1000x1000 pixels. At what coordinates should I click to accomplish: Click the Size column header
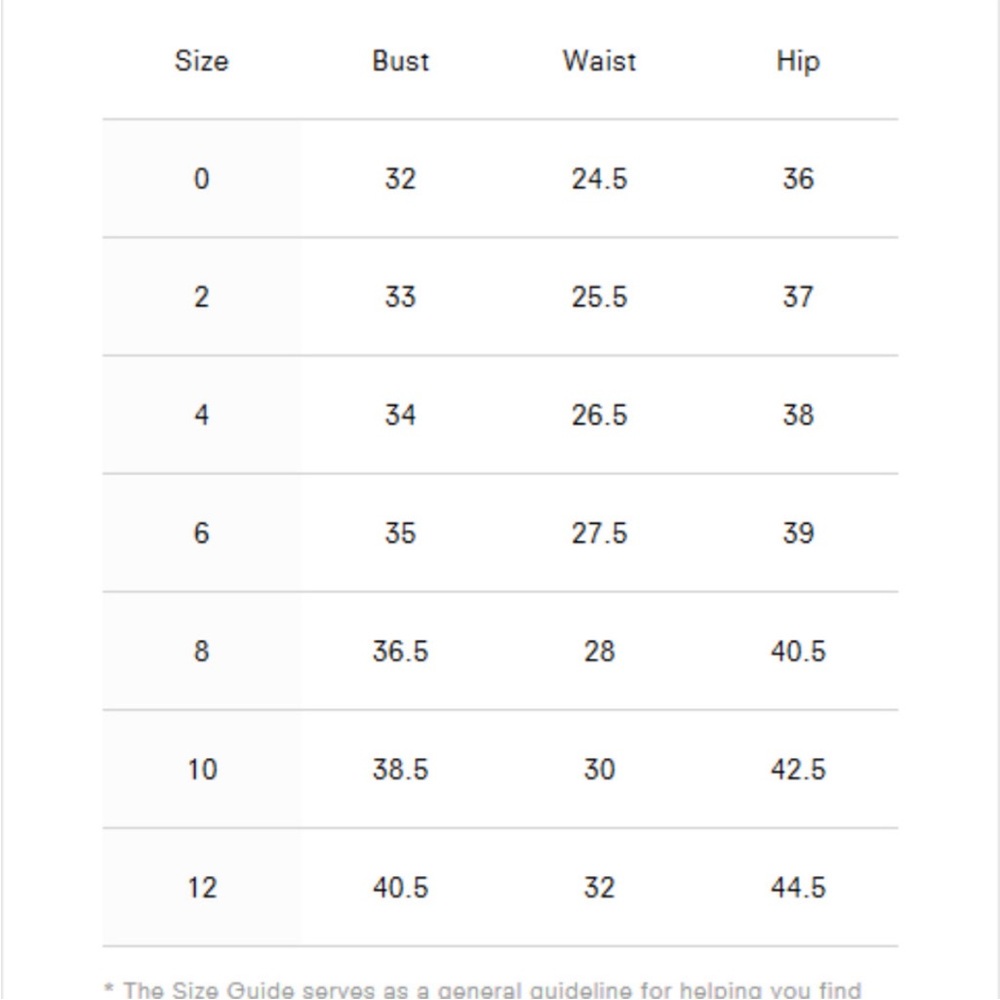(202, 61)
